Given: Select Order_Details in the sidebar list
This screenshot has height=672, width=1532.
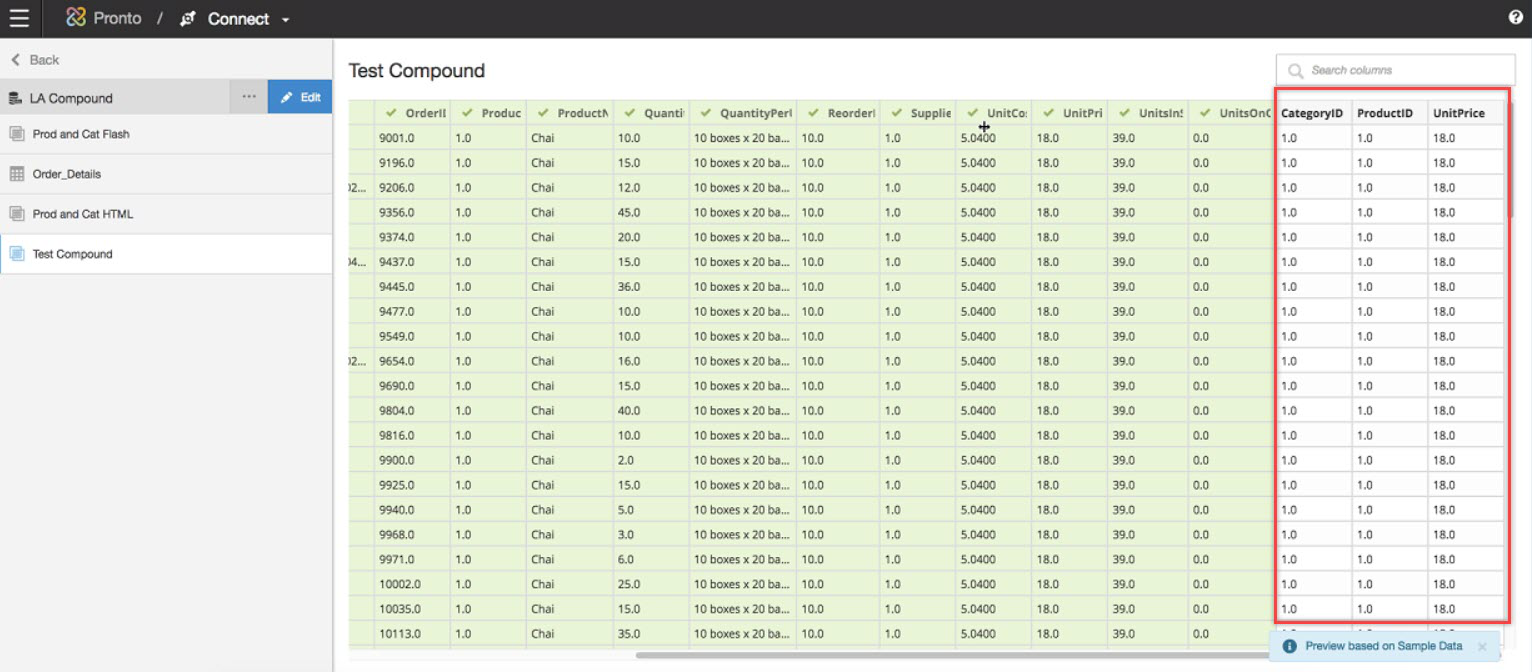Looking at the screenshot, I should (x=66, y=174).
